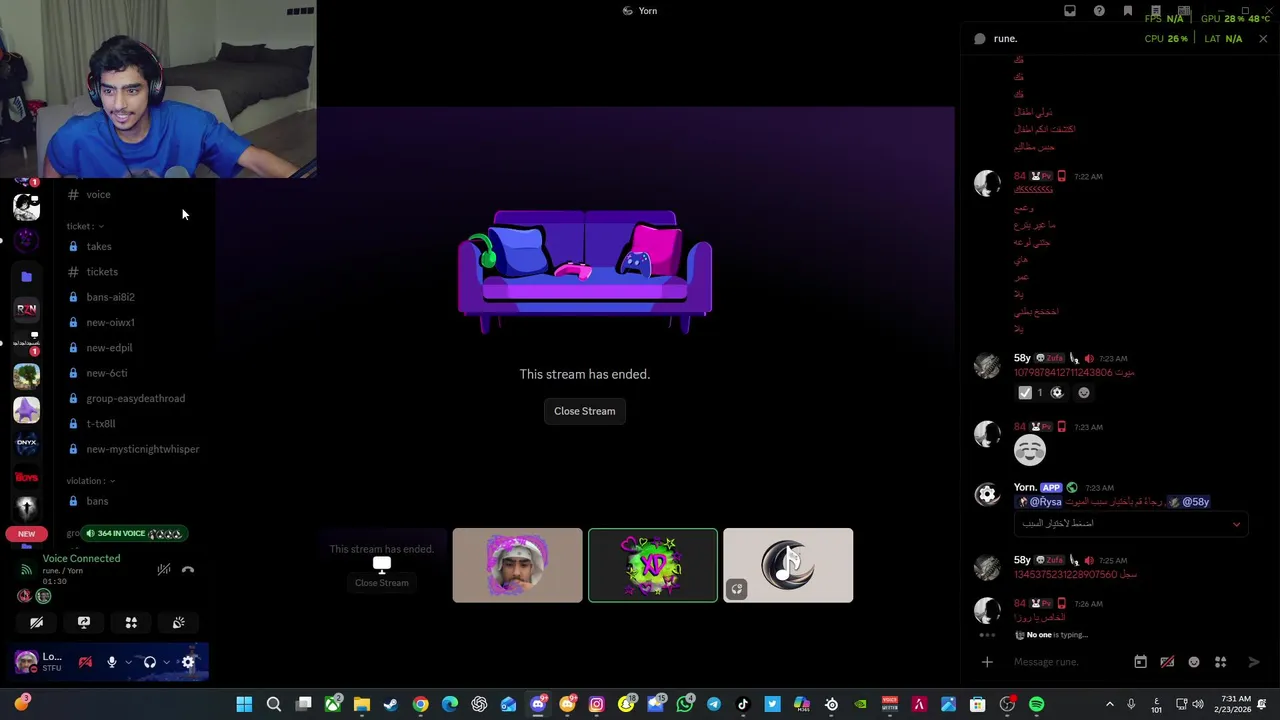Open own user avatar Lo... STFU

pos(40,662)
